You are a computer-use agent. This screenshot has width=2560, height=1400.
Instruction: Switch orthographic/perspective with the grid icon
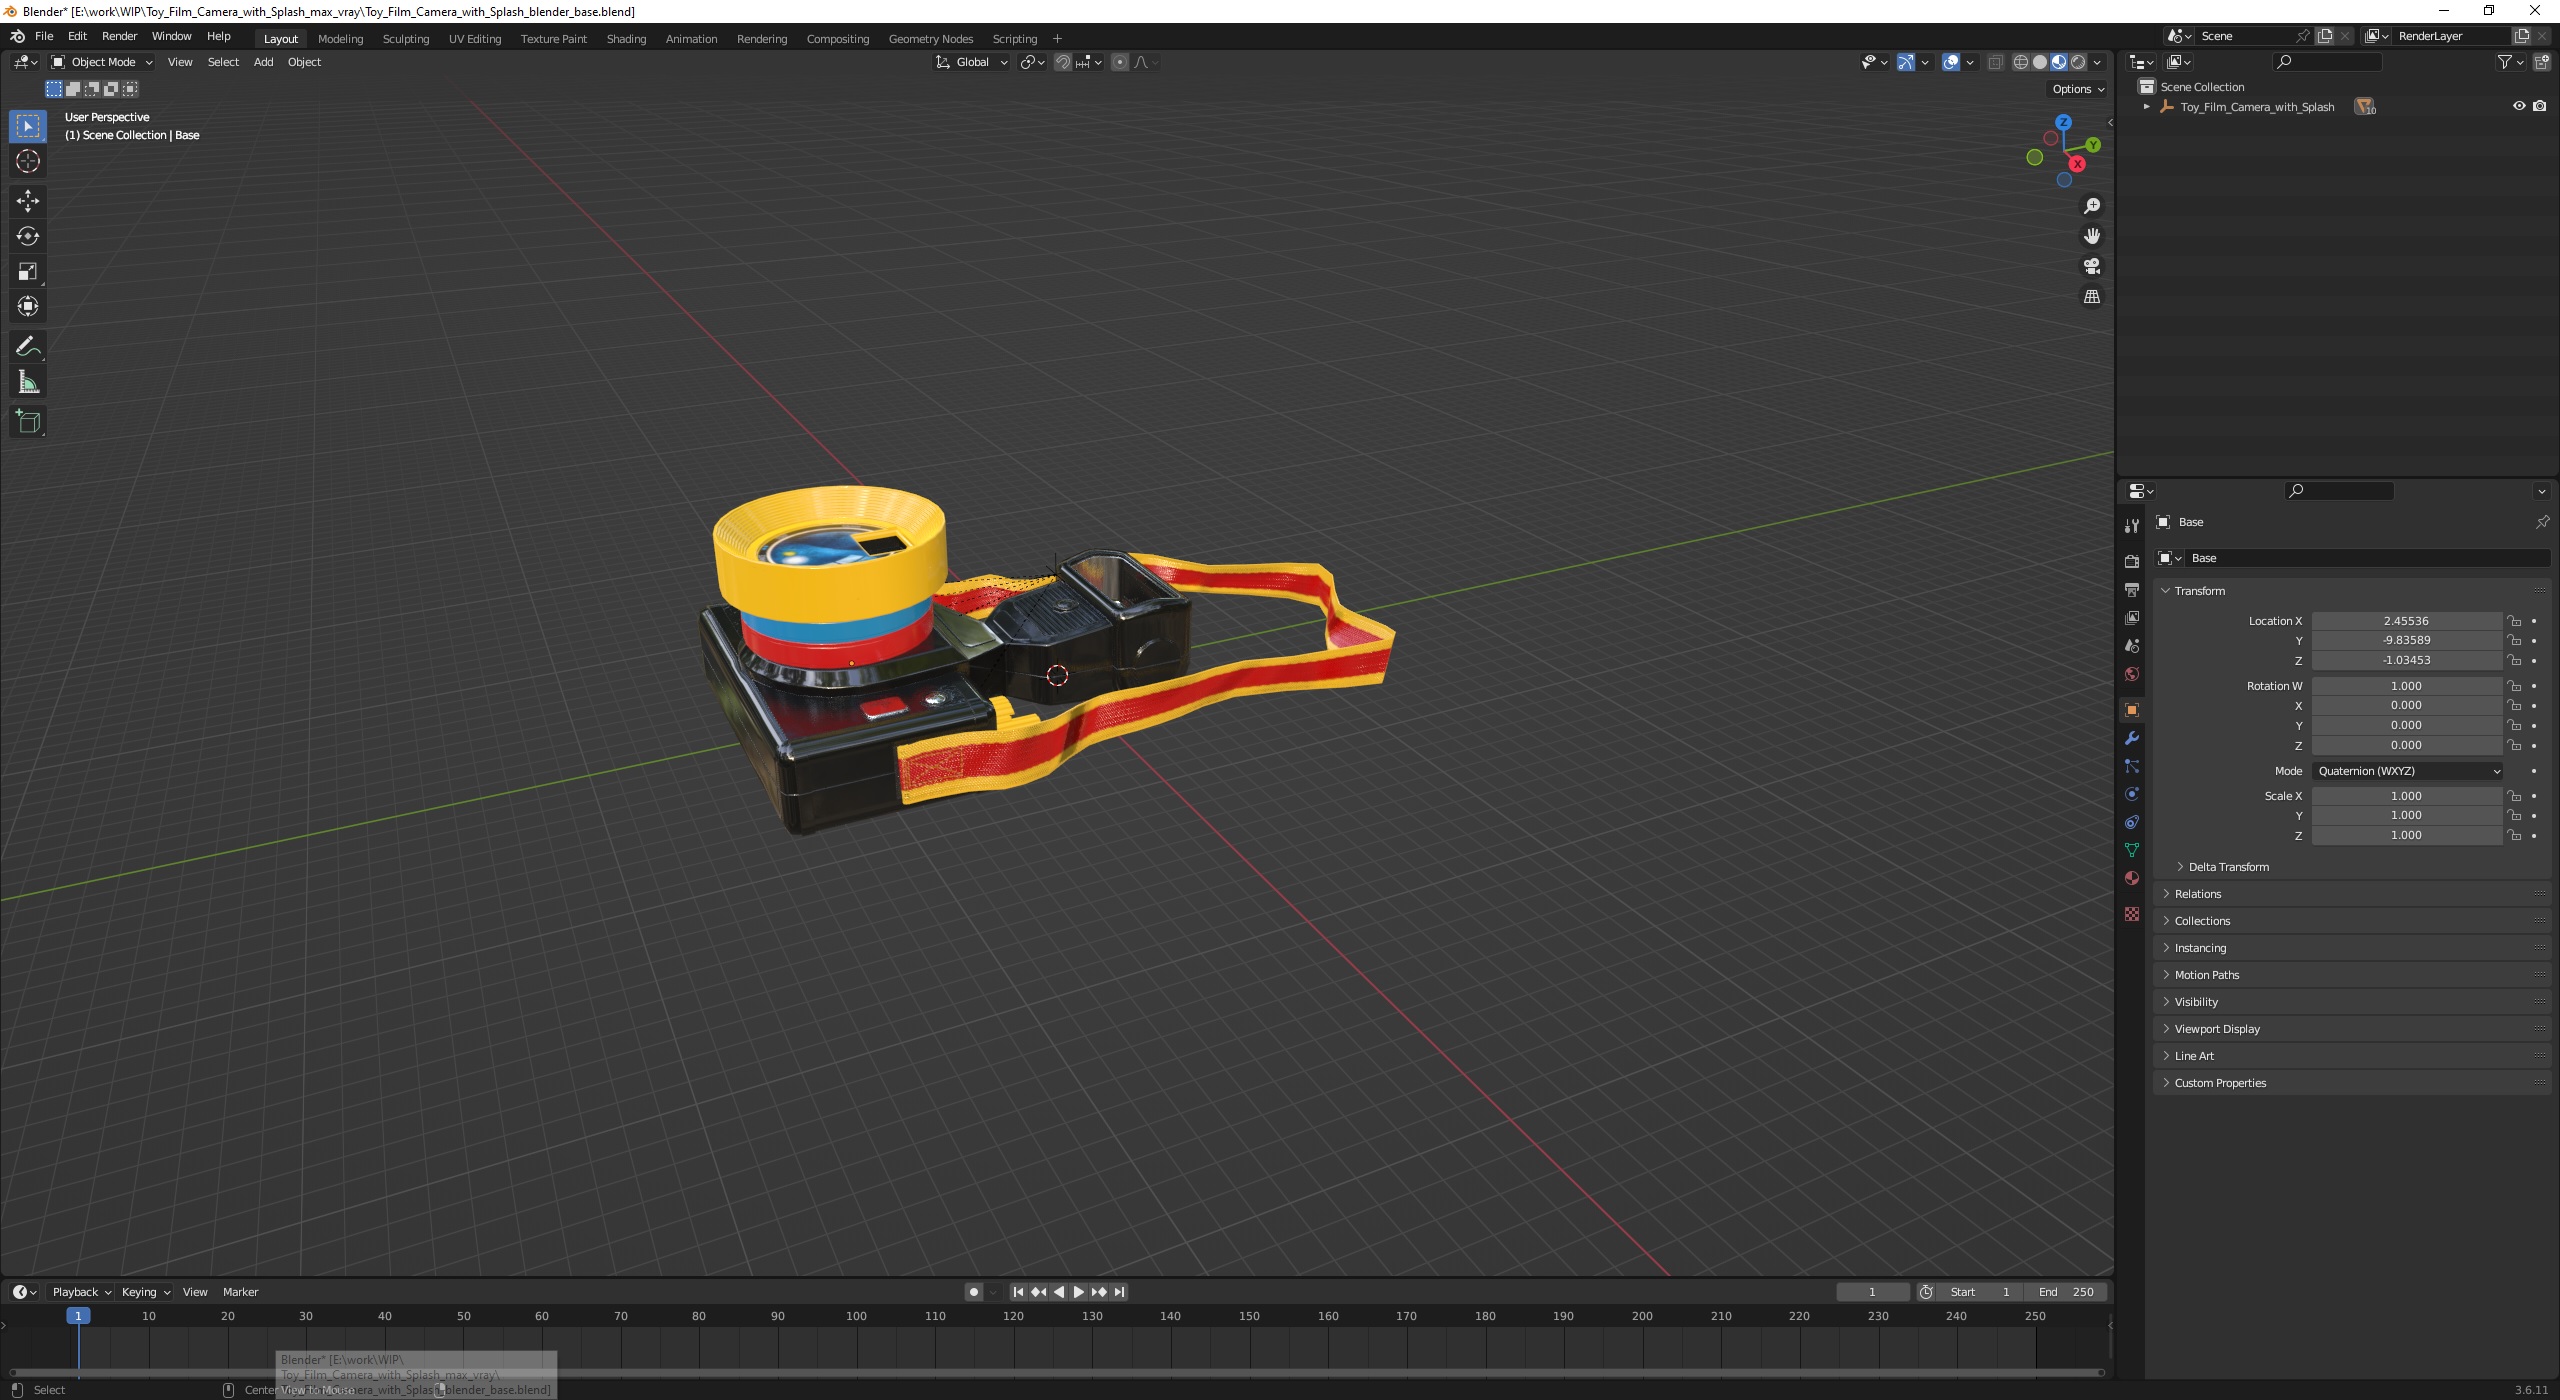point(2092,296)
